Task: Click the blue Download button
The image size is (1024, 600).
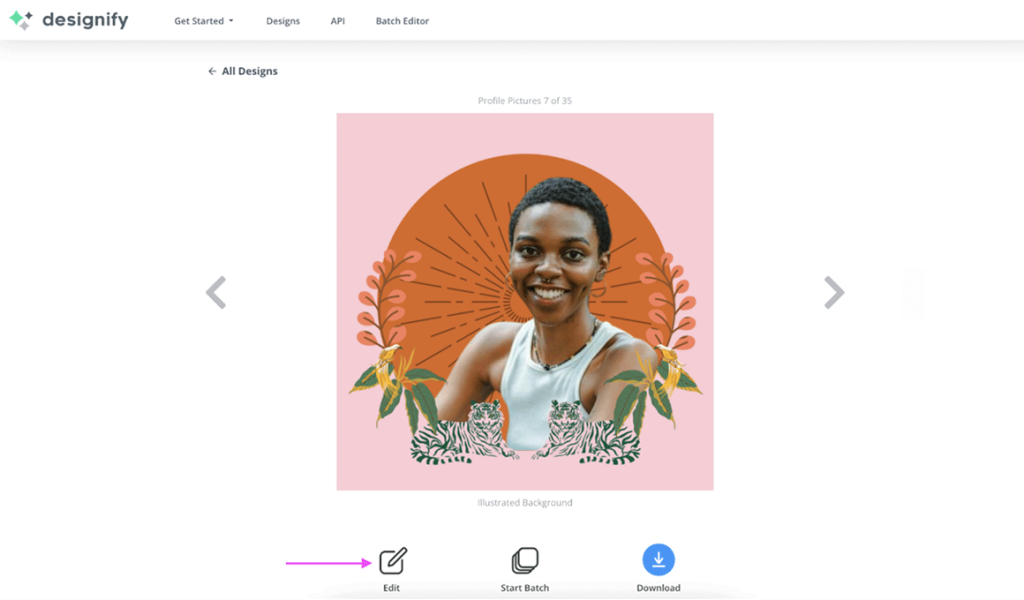Action: (x=658, y=560)
